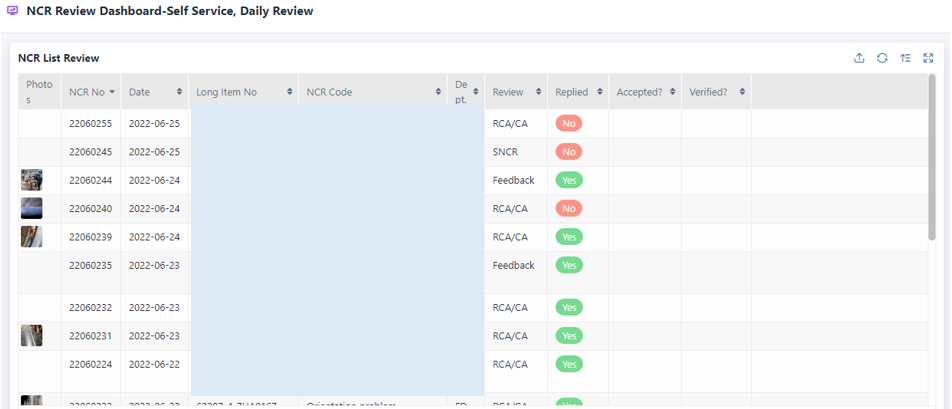Sort by NCR Code column arrows
The image size is (952, 409).
point(438,92)
